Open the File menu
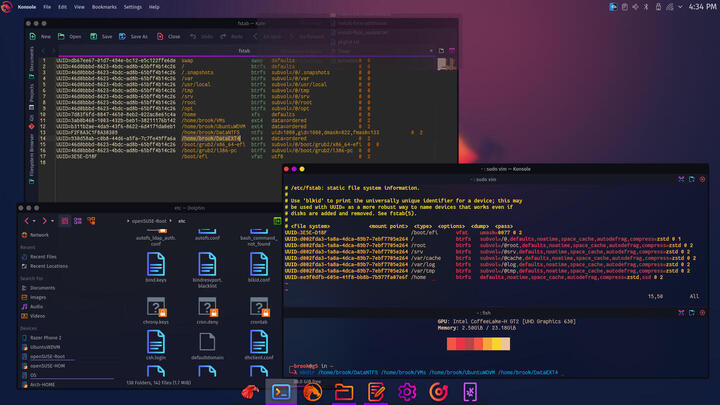Viewport: 720px width, 405px height. [x=47, y=7]
